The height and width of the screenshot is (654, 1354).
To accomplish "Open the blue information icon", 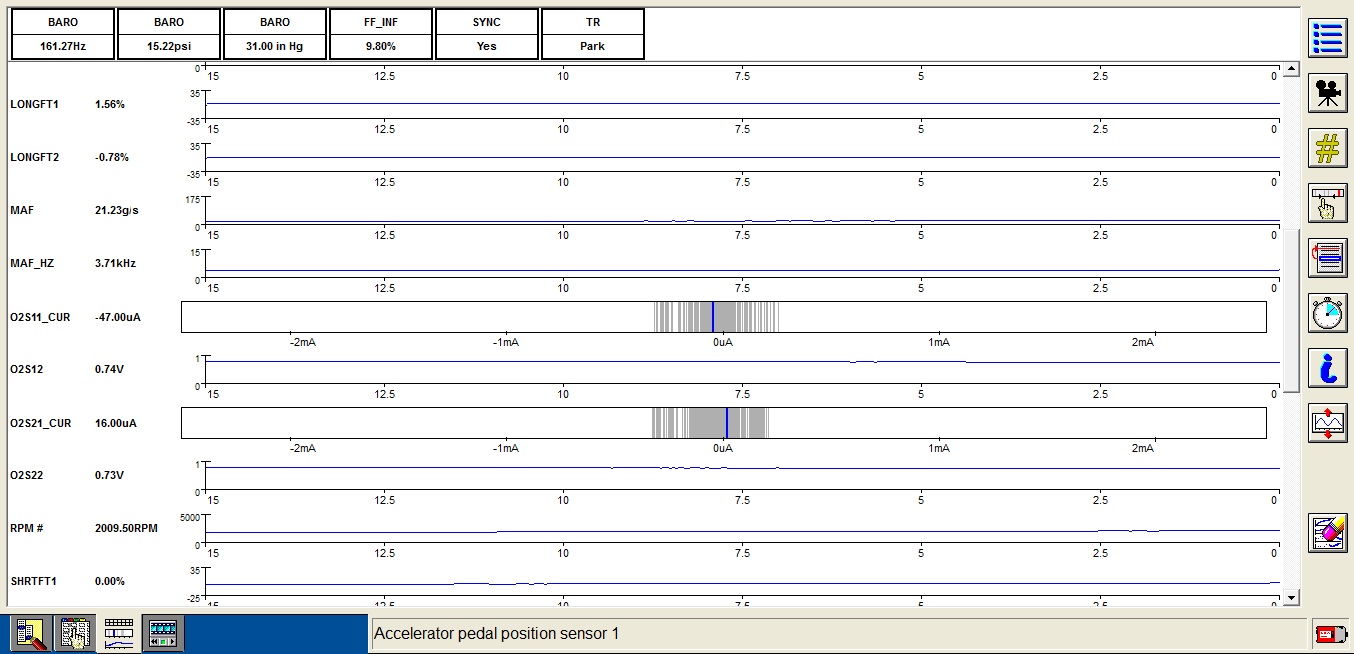I will (1328, 368).
